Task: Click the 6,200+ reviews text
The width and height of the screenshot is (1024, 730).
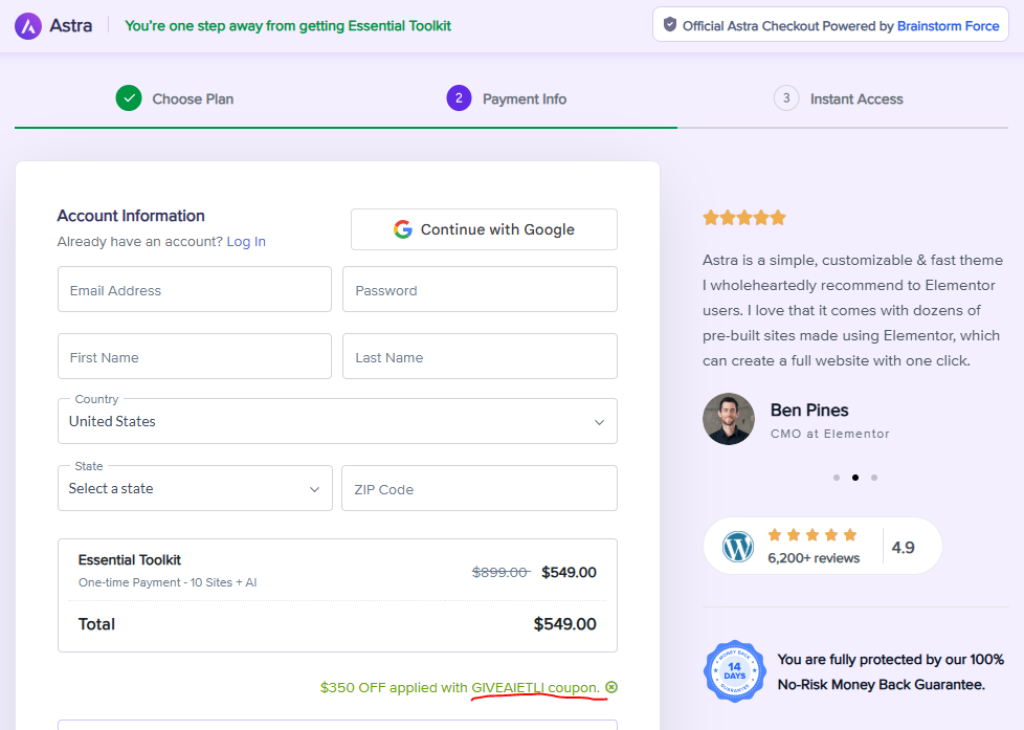Action: (814, 558)
